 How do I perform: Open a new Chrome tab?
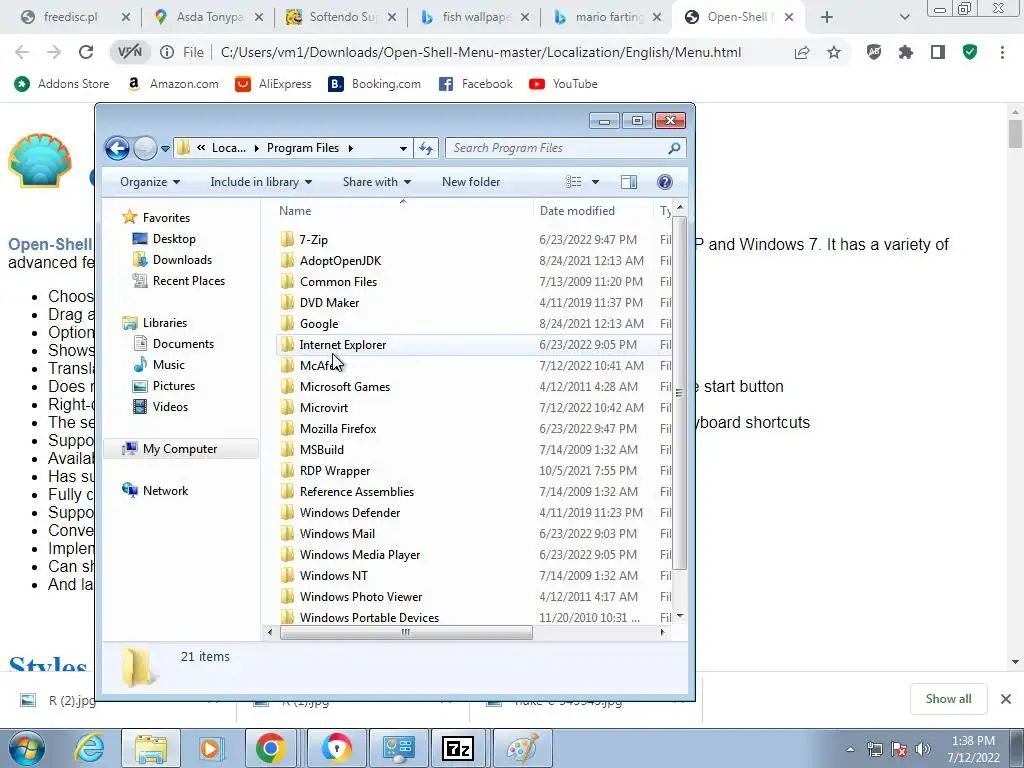(x=827, y=17)
